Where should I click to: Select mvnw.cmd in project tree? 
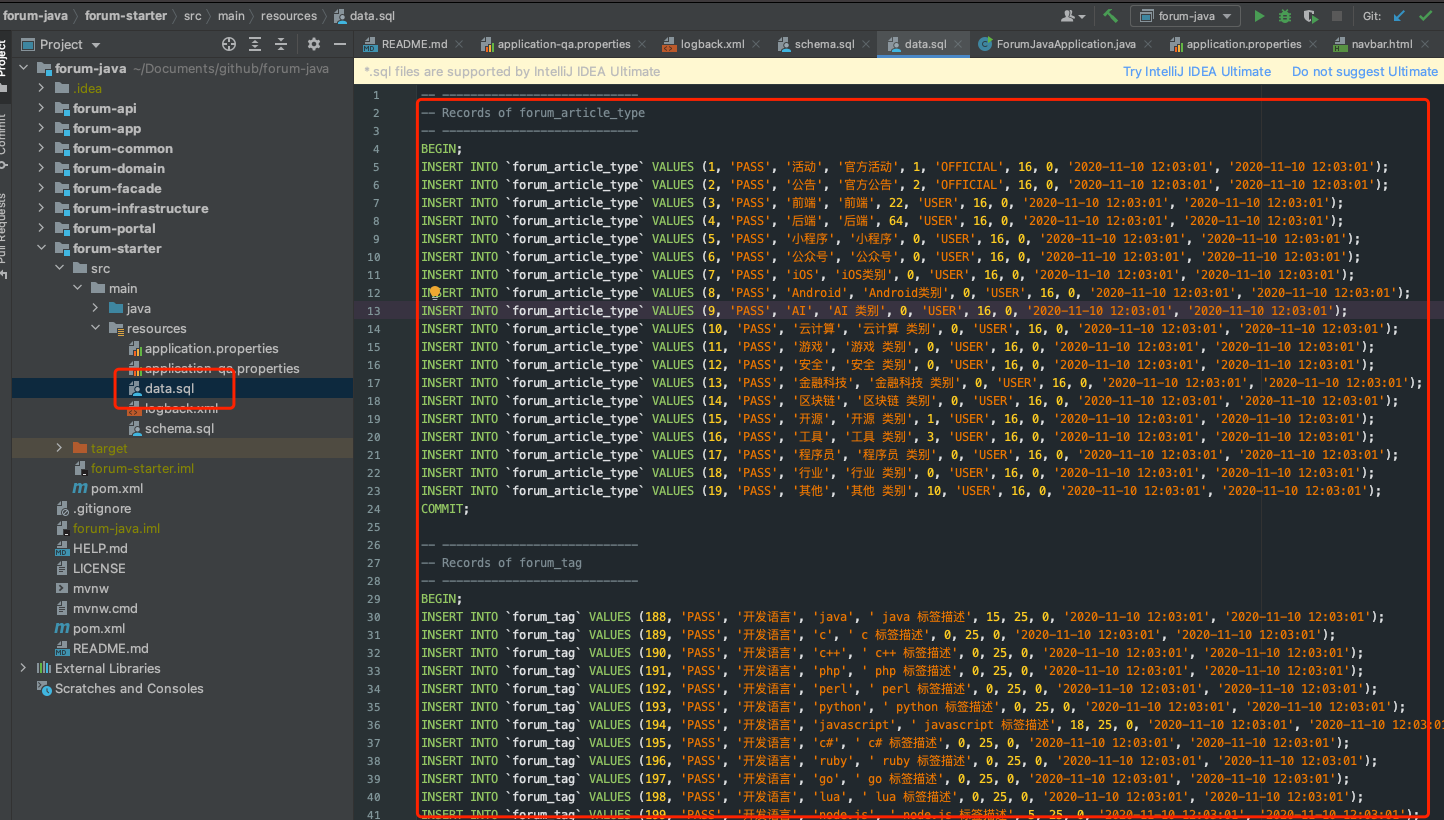point(105,608)
